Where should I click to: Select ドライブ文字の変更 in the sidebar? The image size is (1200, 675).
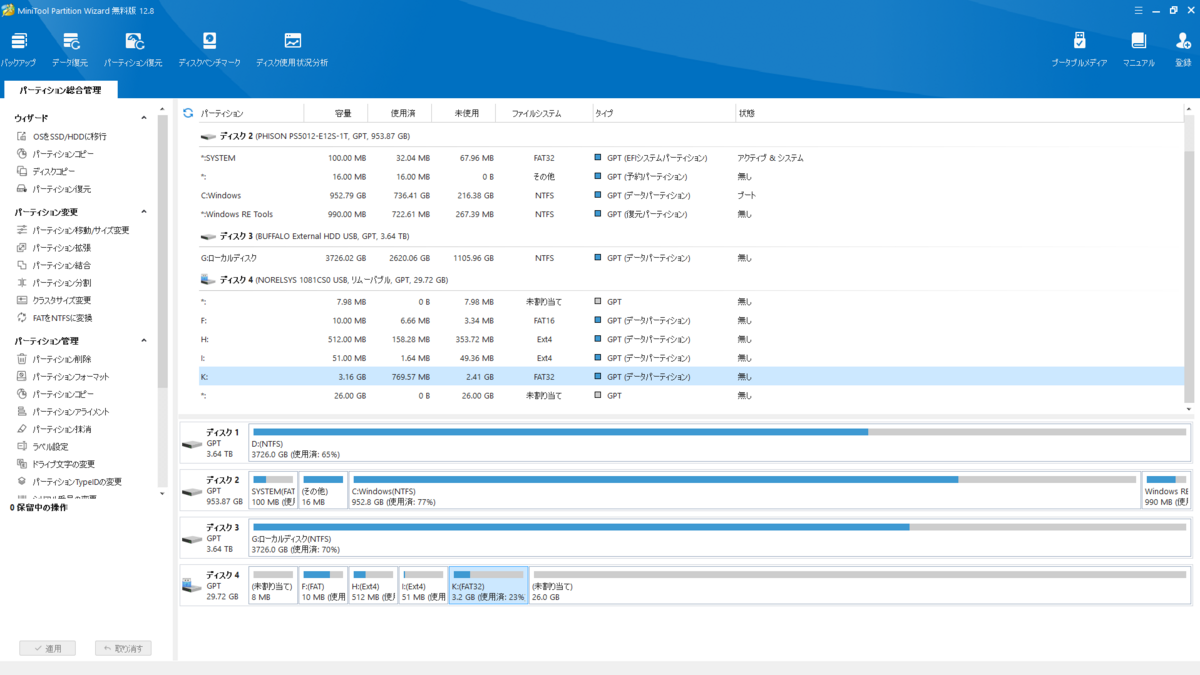coord(56,464)
